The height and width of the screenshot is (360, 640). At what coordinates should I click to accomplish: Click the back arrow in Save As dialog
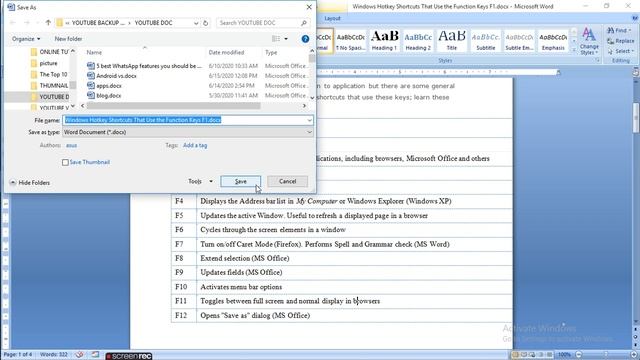(x=13, y=23)
